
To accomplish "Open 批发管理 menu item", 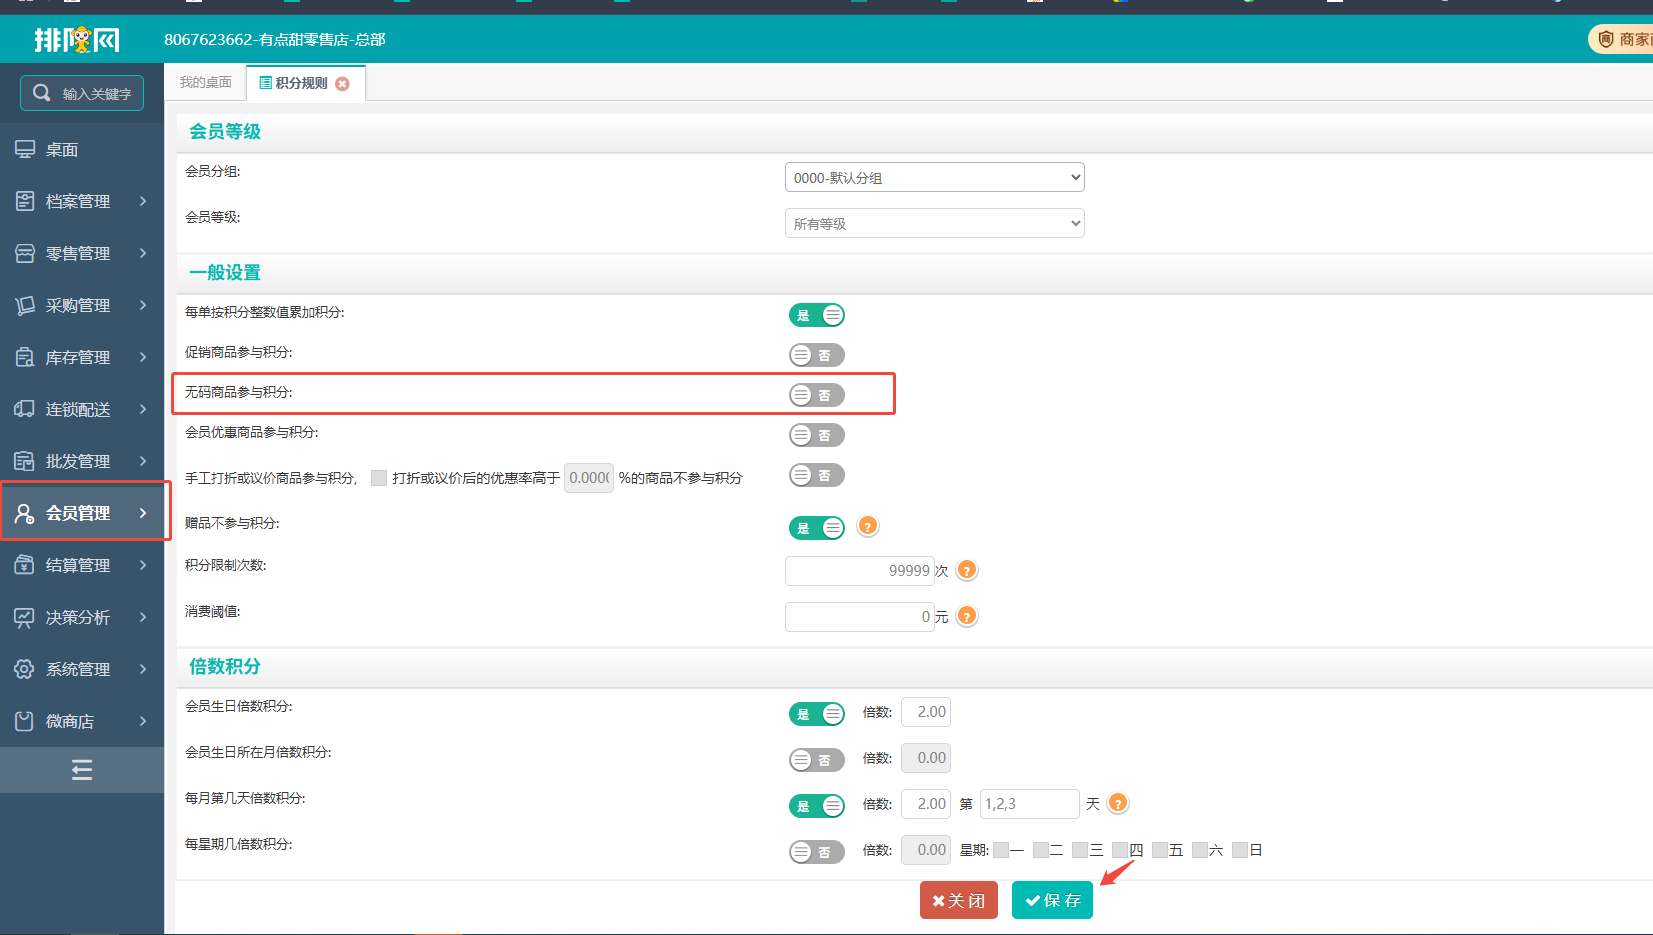I will (82, 461).
